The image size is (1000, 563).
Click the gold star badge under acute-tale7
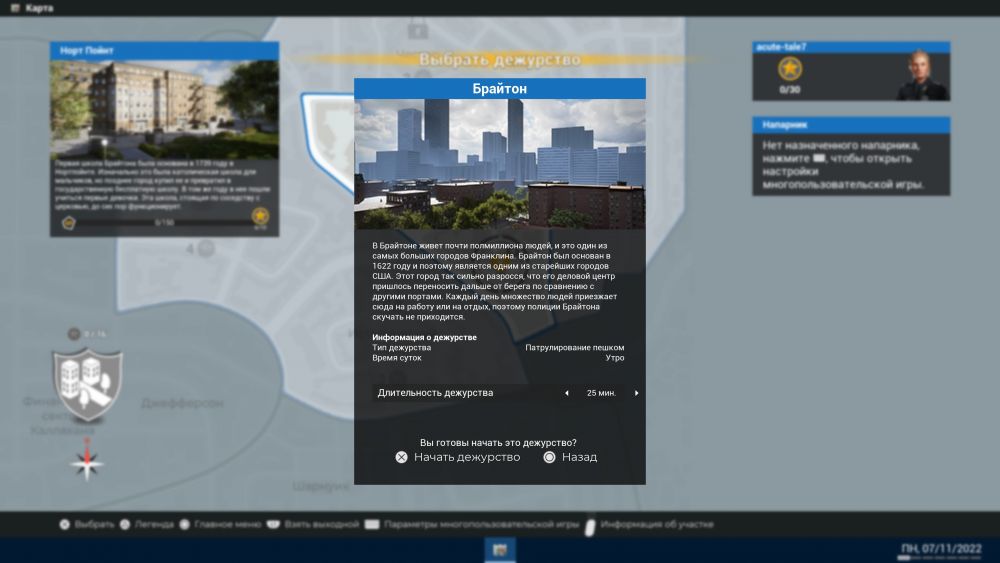coord(790,69)
